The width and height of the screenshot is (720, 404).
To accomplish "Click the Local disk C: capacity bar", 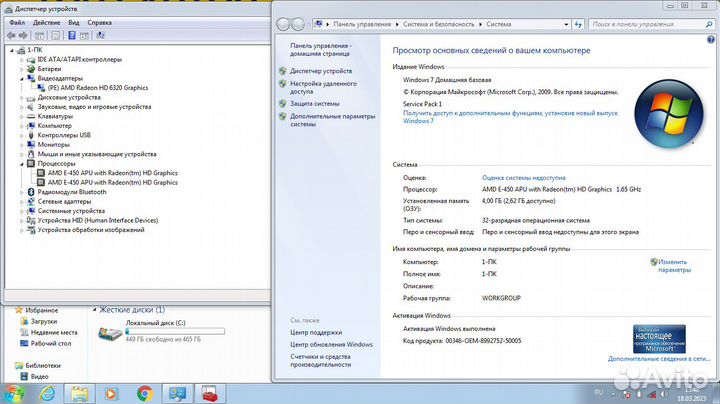I will click(175, 331).
